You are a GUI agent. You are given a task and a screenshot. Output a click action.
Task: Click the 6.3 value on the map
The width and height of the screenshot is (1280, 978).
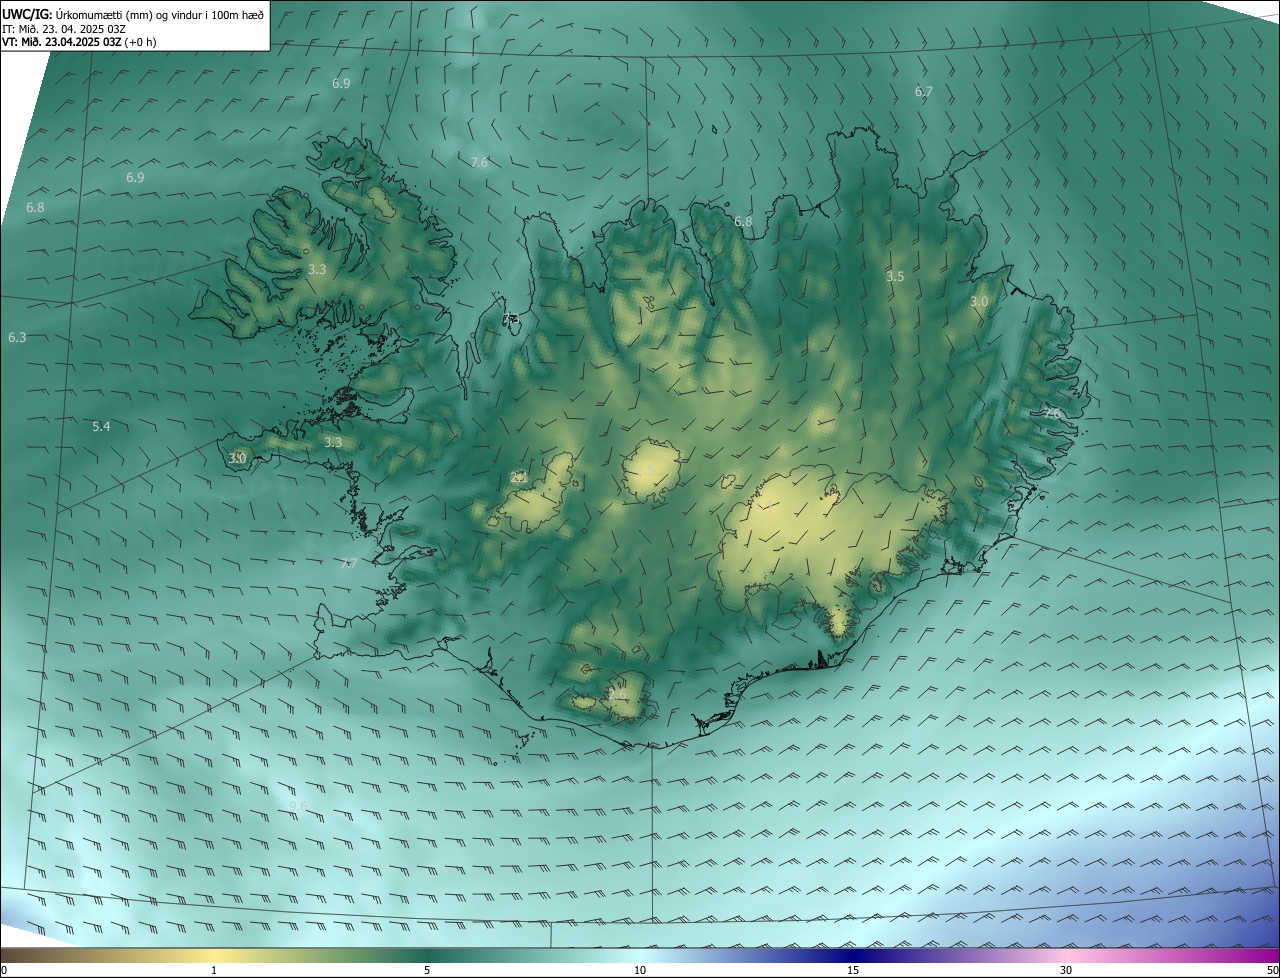[17, 337]
